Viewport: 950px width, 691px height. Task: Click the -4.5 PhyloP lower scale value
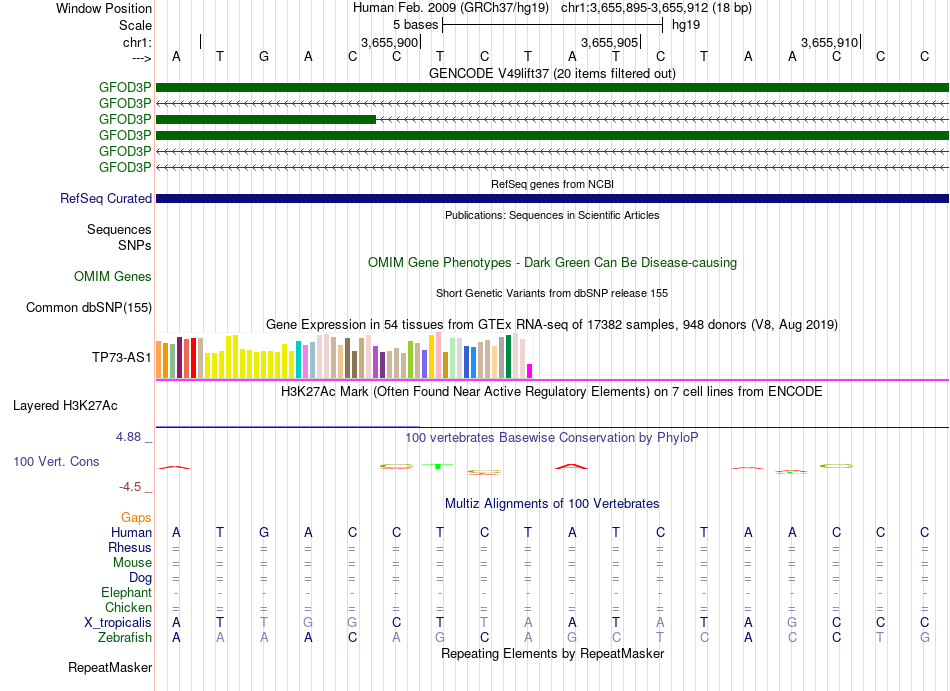coord(130,487)
